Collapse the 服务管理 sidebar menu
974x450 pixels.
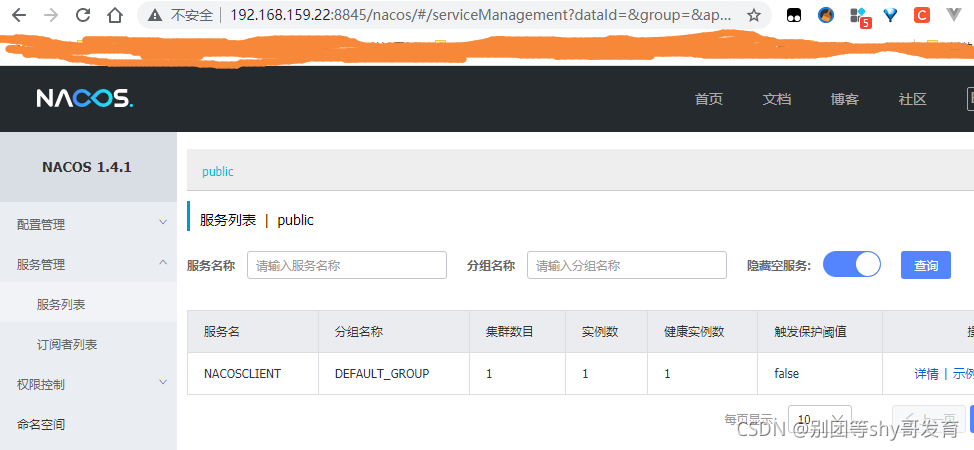pos(88,264)
